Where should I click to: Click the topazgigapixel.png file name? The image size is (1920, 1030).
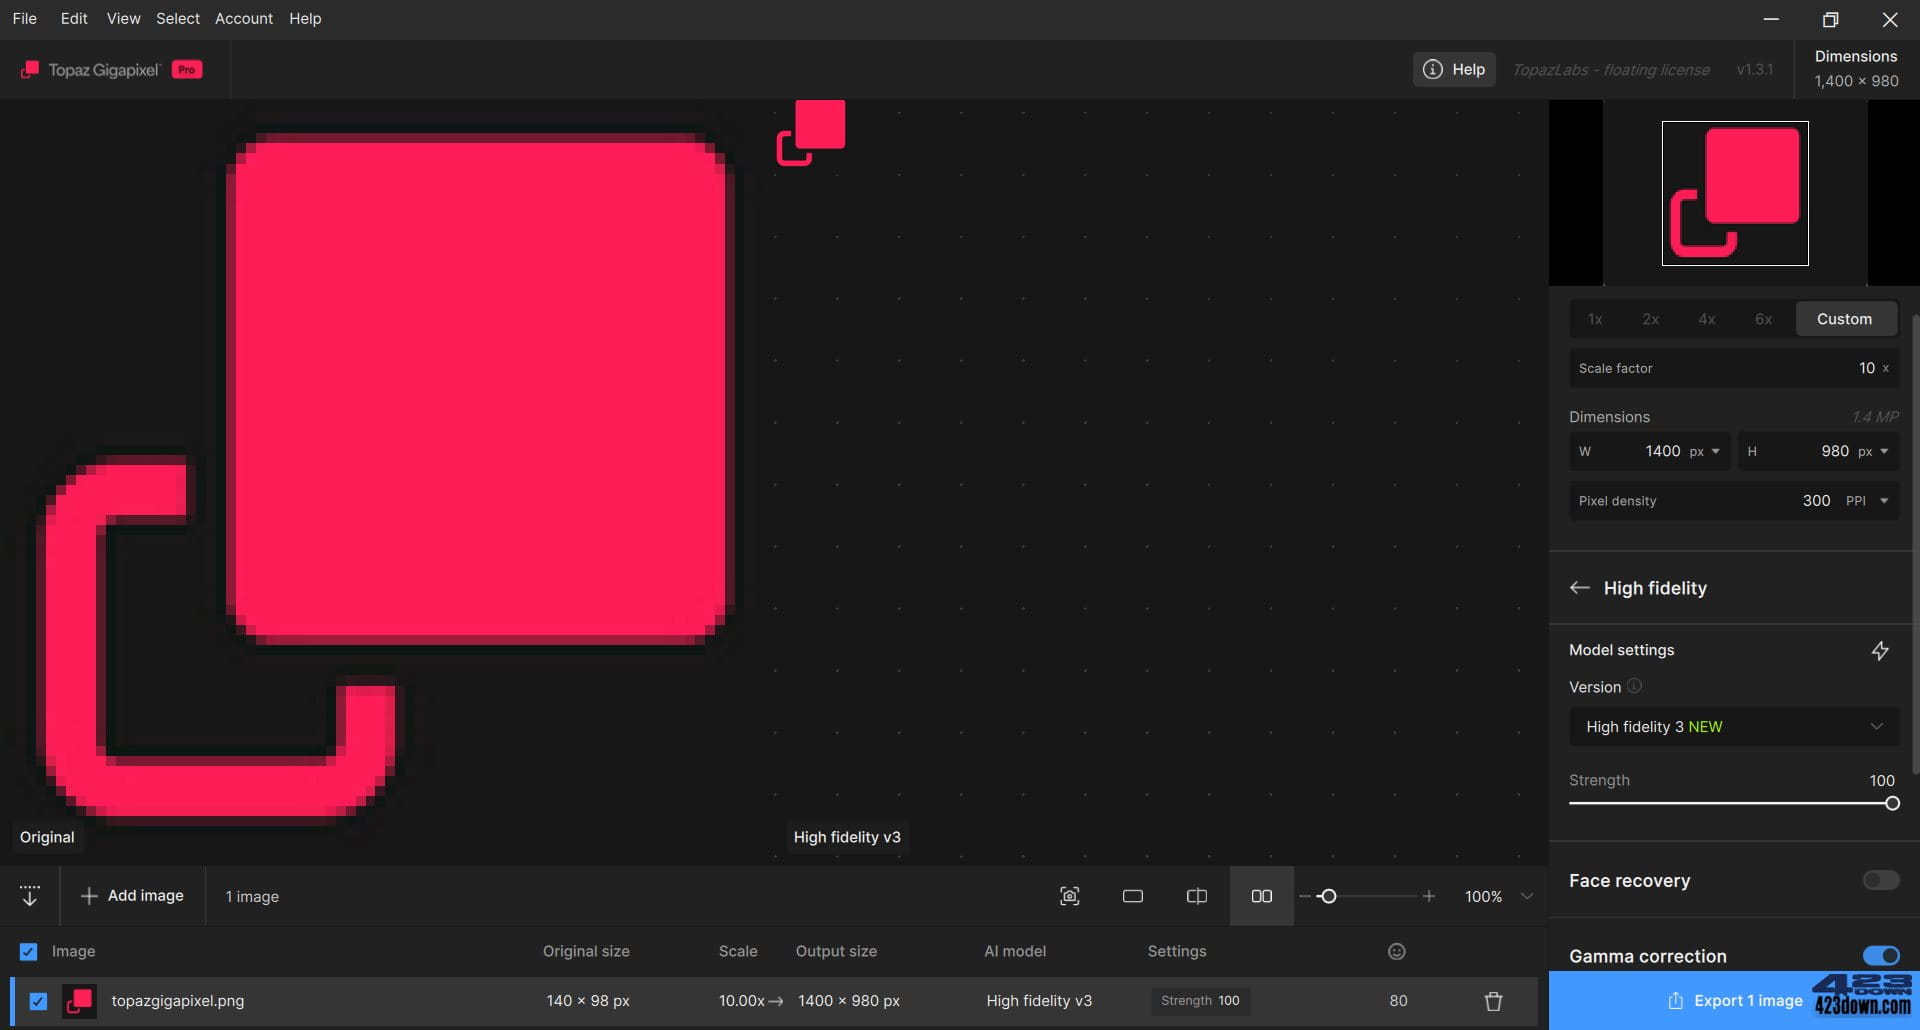coord(178,1000)
